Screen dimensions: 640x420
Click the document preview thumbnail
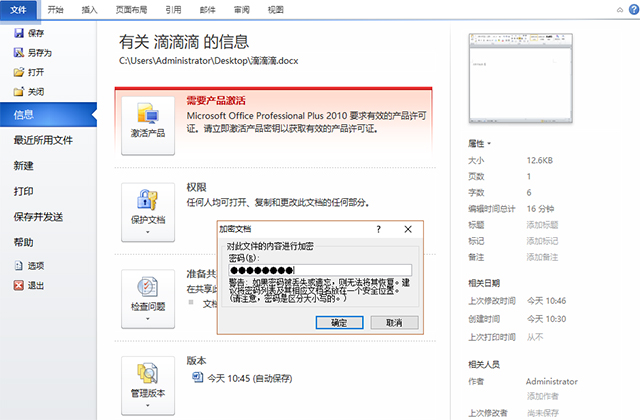tap(520, 78)
